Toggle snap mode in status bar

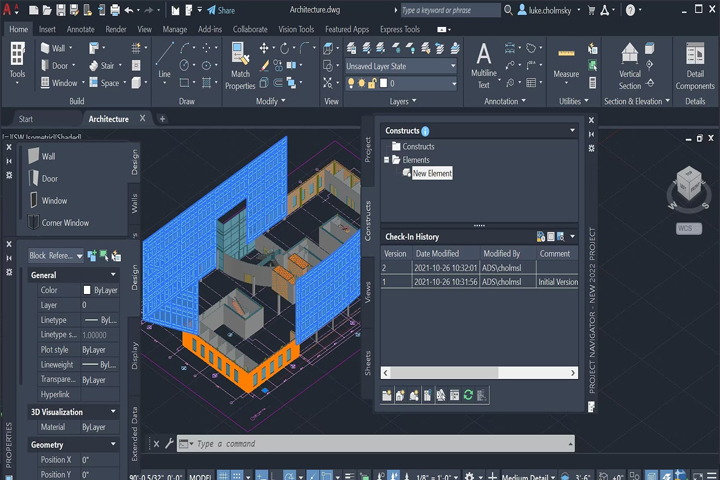pyautogui.click(x=237, y=476)
